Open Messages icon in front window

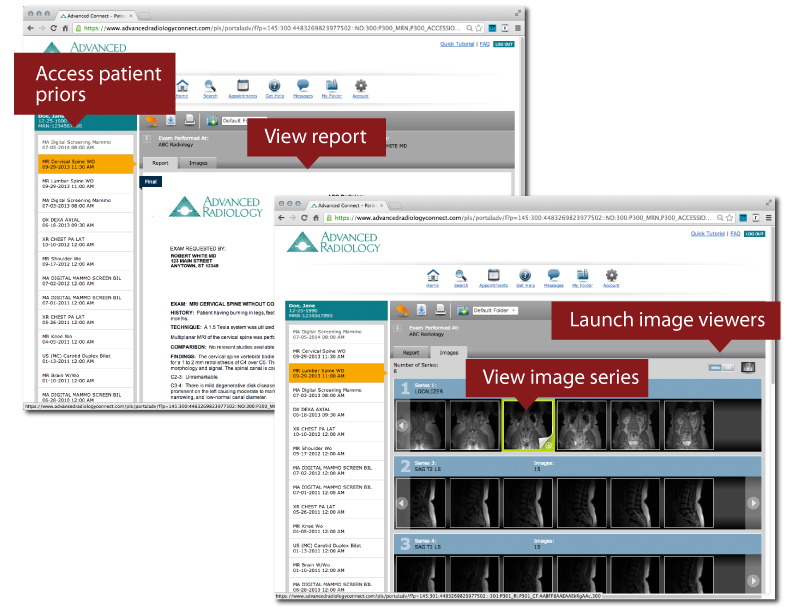[554, 276]
